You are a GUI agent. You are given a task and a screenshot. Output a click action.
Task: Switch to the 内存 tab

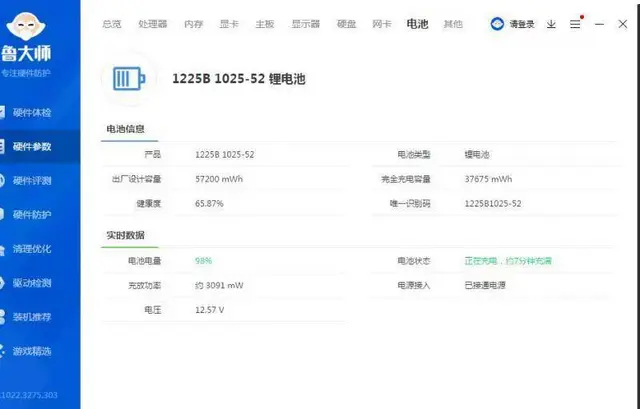tap(193, 24)
